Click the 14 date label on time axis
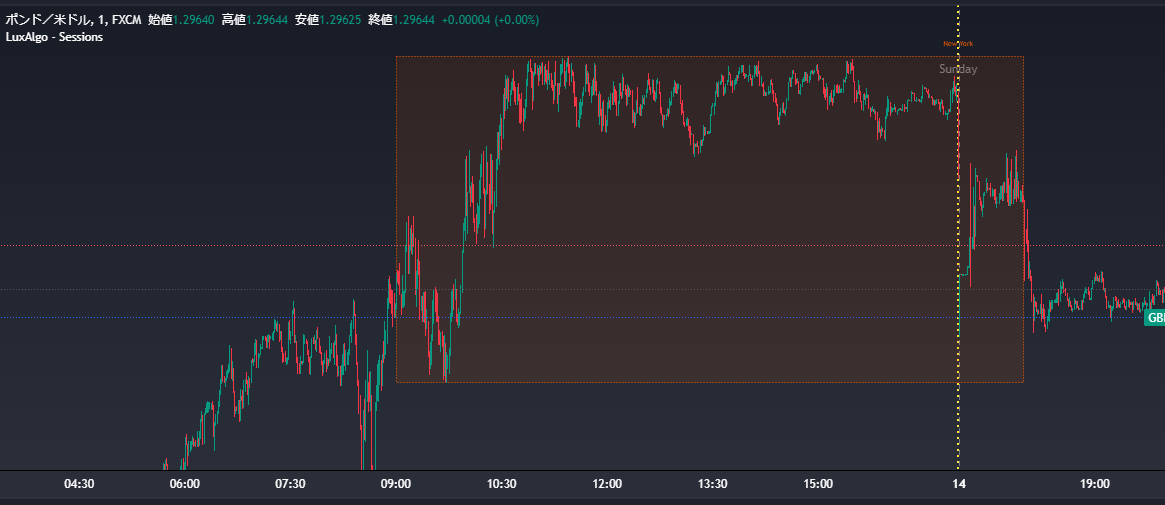 [959, 484]
